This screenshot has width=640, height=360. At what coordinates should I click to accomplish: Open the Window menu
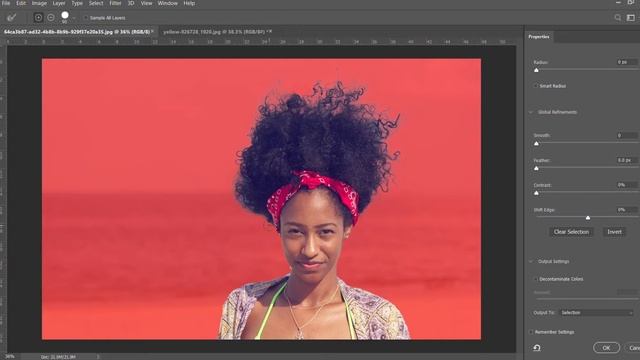tap(167, 3)
